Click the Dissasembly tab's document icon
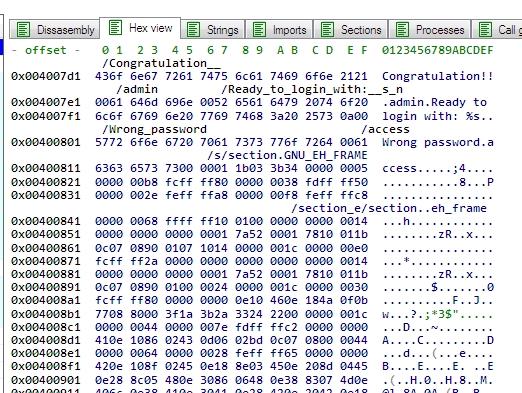522x393 pixels. tap(23, 30)
